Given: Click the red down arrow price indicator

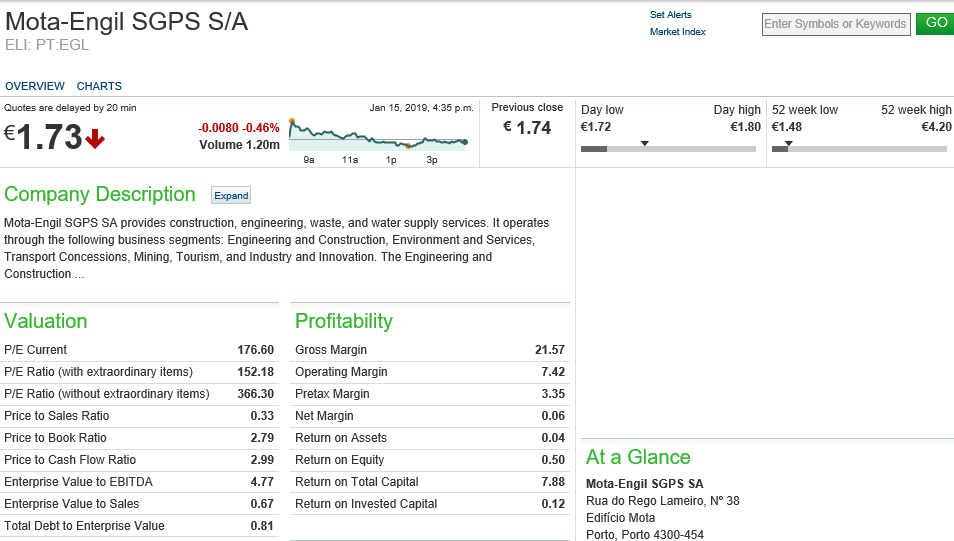Looking at the screenshot, I should (95, 139).
